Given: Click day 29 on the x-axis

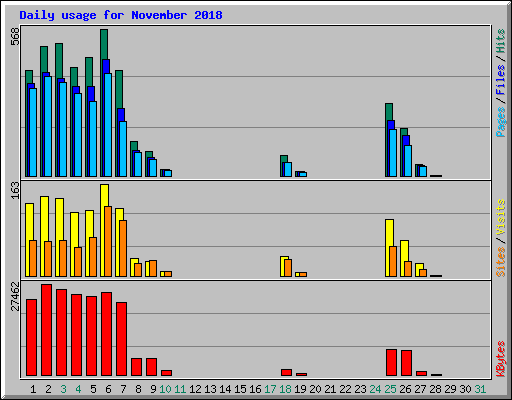Looking at the screenshot, I should 450,389.
